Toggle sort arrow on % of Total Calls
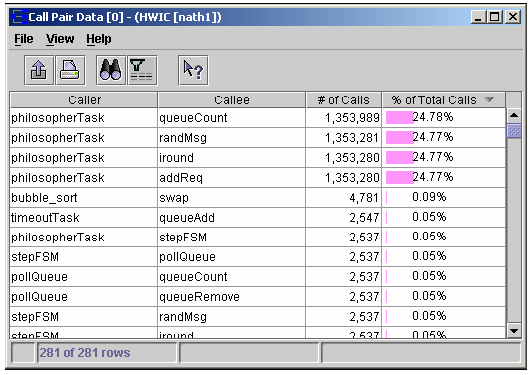 point(489,99)
